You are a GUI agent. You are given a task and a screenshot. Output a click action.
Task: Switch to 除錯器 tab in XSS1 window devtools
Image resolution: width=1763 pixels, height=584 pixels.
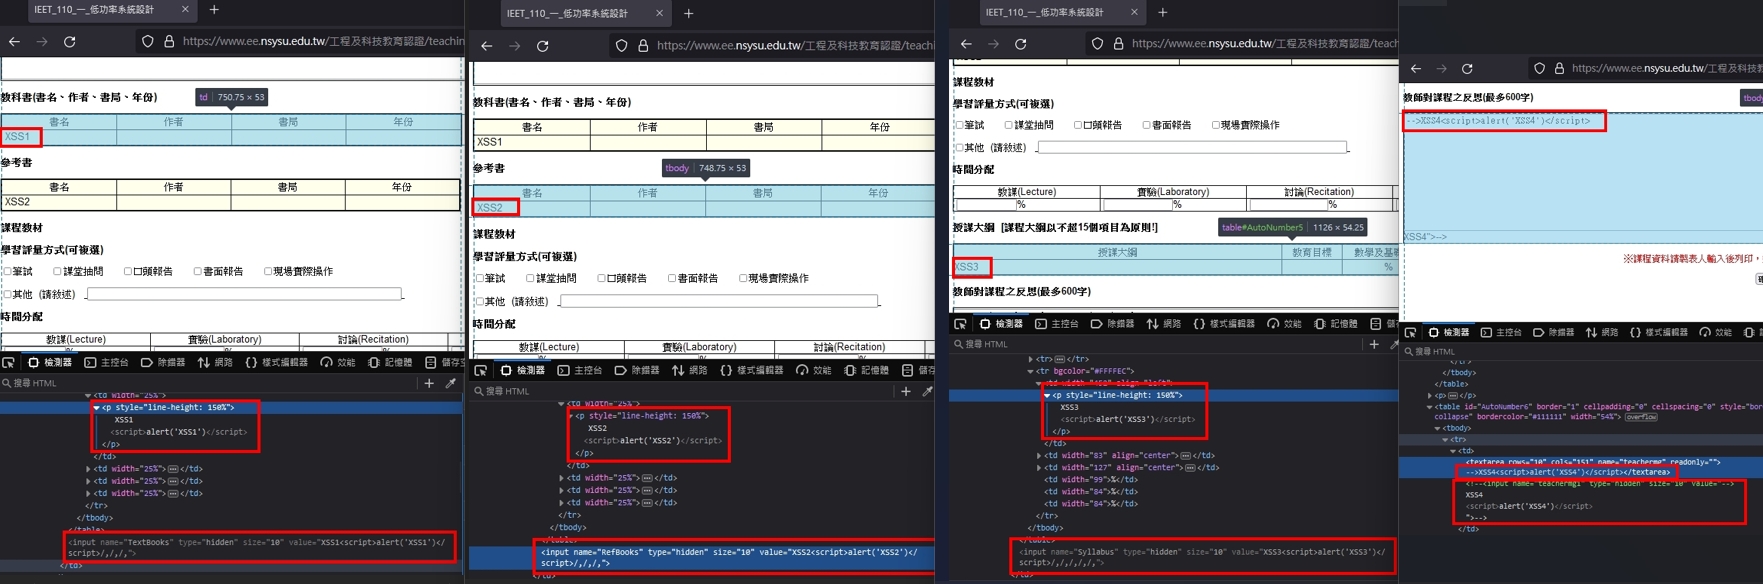163,363
